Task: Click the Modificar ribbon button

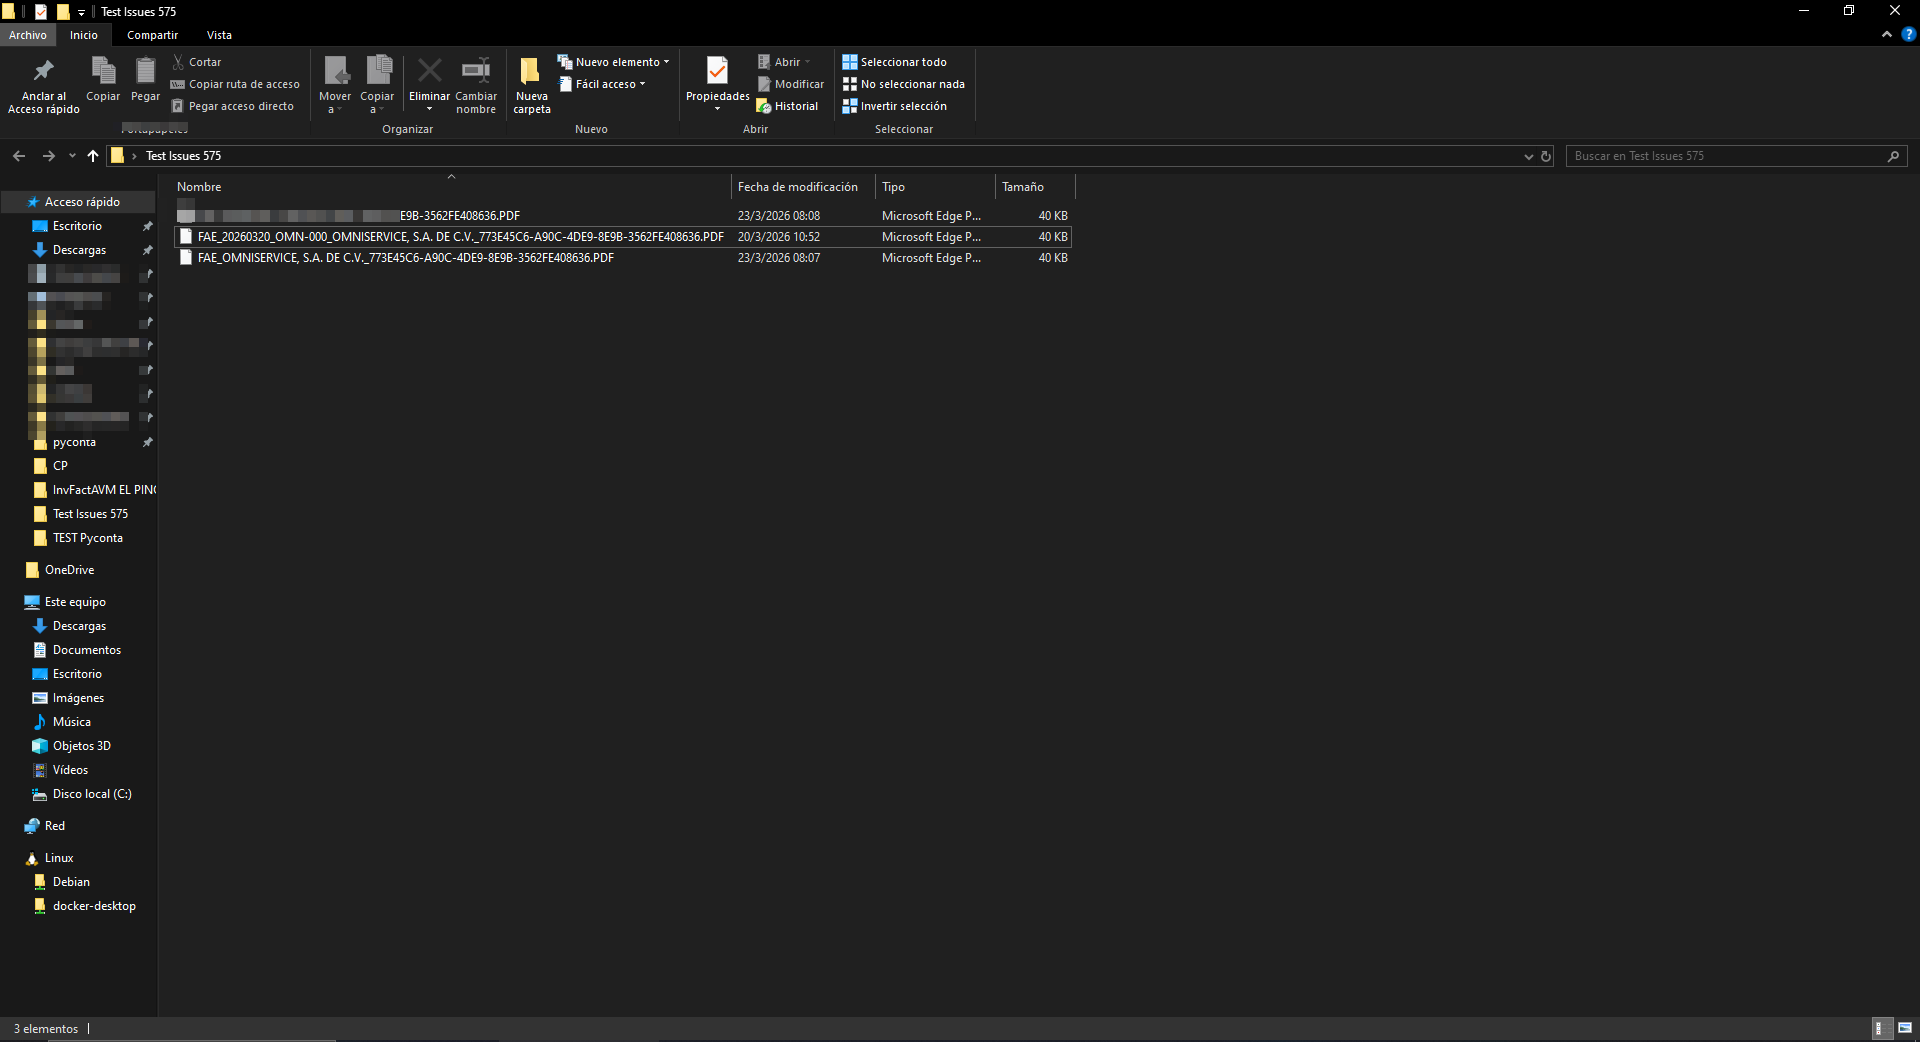Action: point(790,84)
